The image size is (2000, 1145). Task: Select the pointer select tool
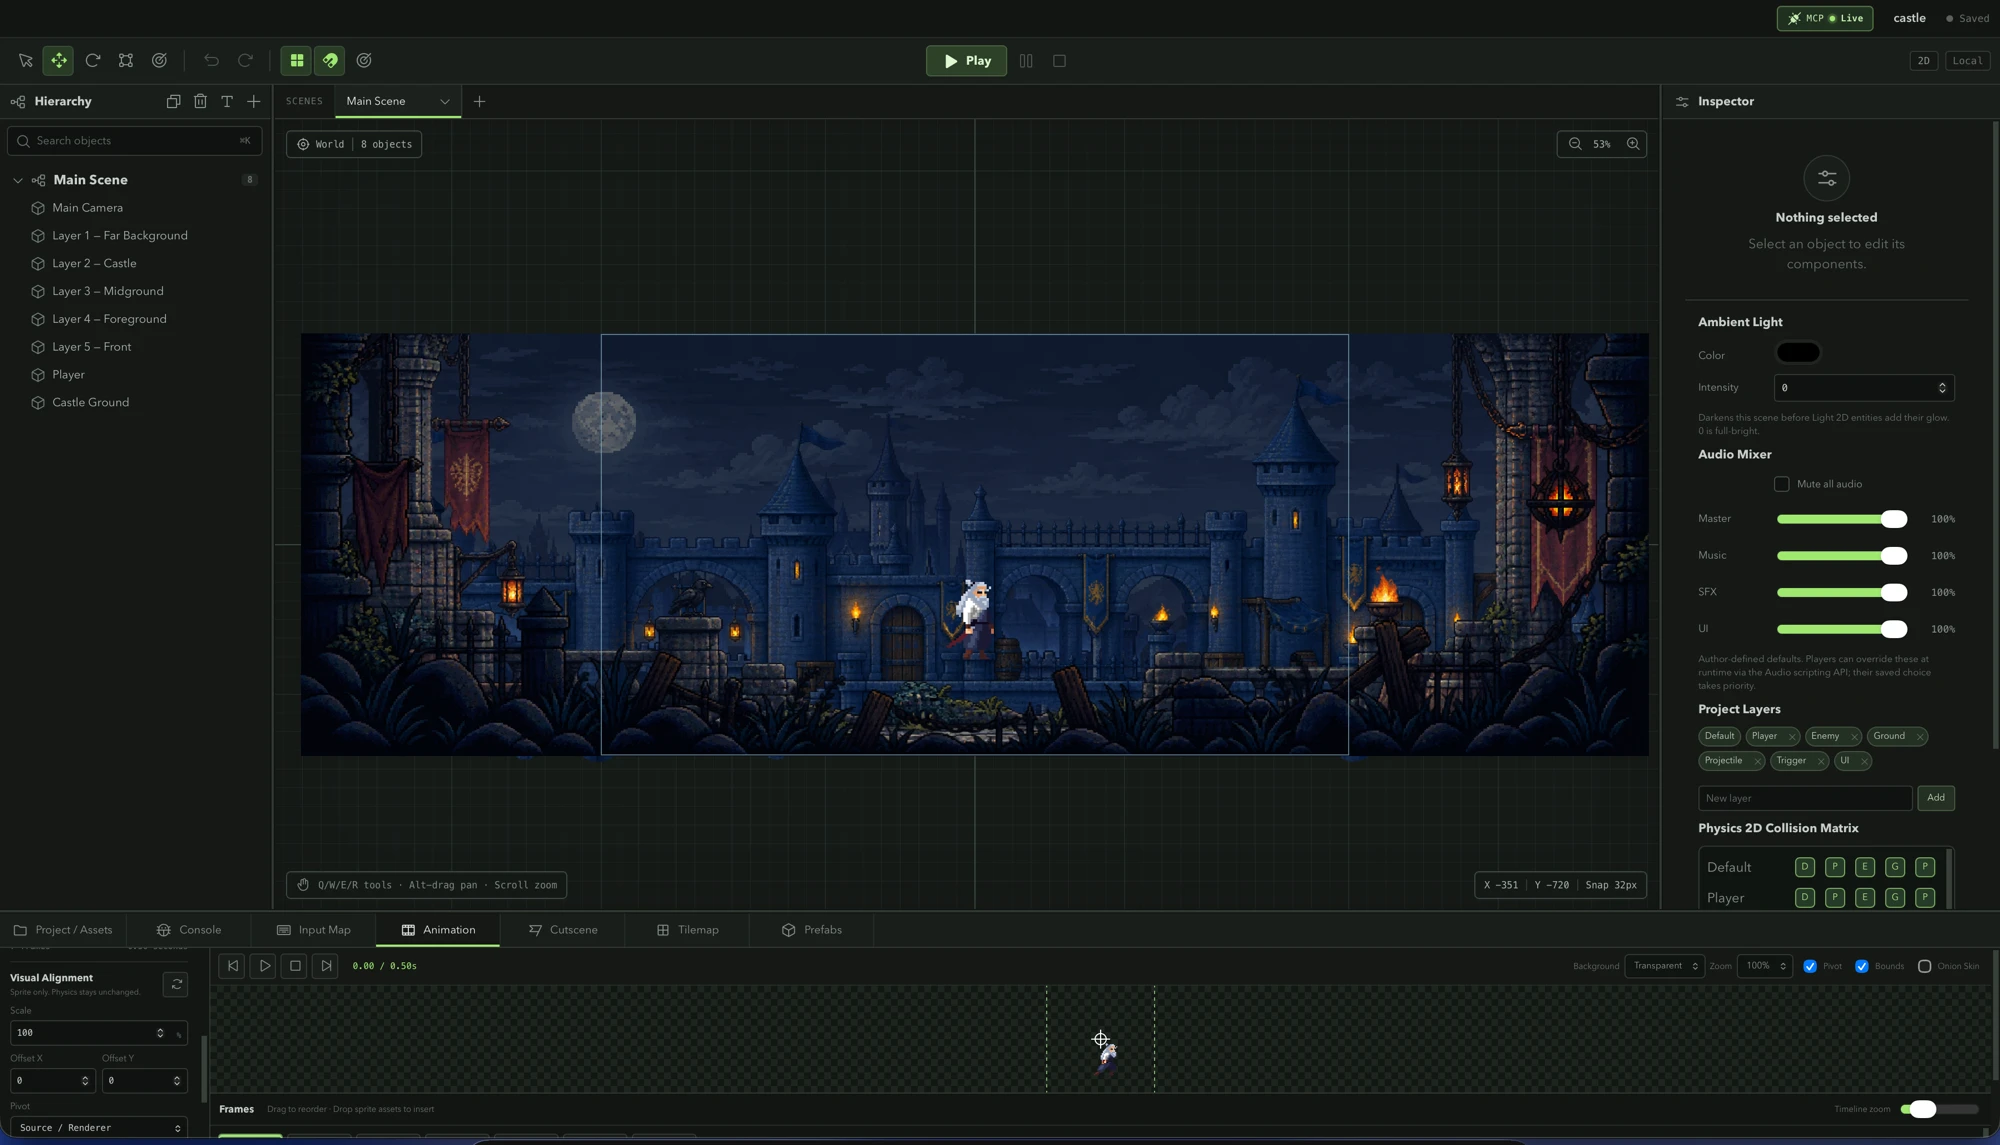(x=25, y=61)
